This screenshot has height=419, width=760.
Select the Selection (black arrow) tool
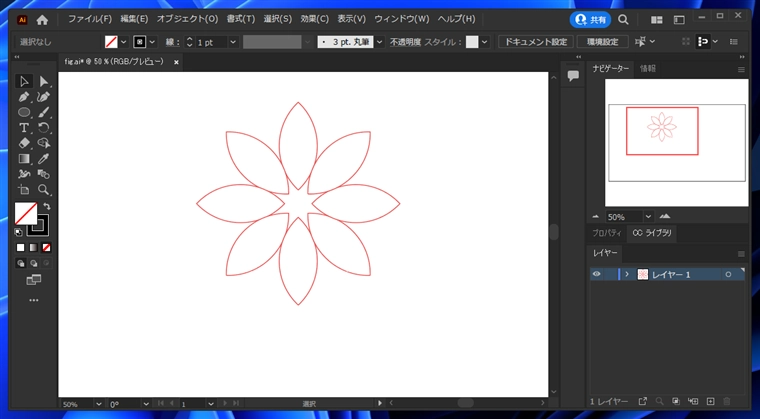click(24, 81)
